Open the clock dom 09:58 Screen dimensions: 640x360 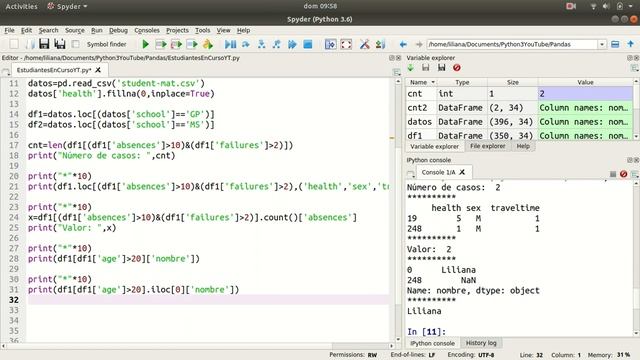pos(320,6)
